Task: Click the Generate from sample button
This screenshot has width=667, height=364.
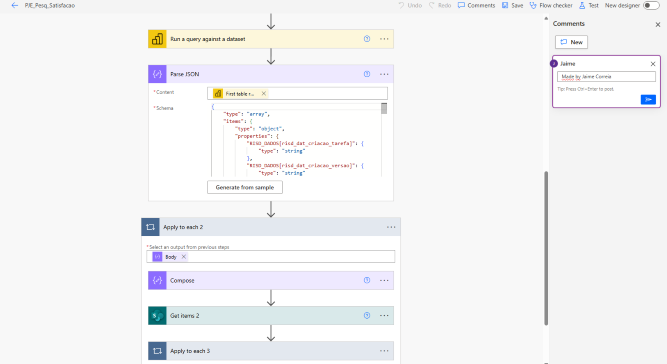Action: 245,187
